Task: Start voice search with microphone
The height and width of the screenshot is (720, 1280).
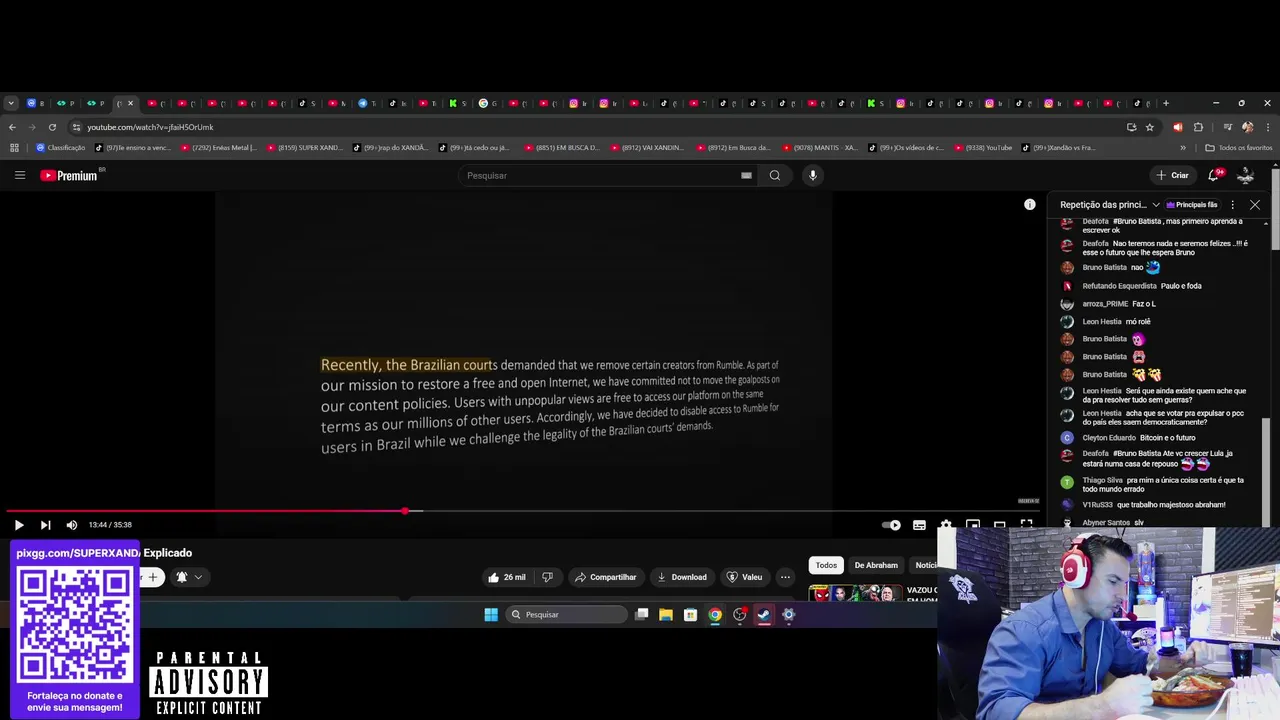Action: click(x=813, y=175)
